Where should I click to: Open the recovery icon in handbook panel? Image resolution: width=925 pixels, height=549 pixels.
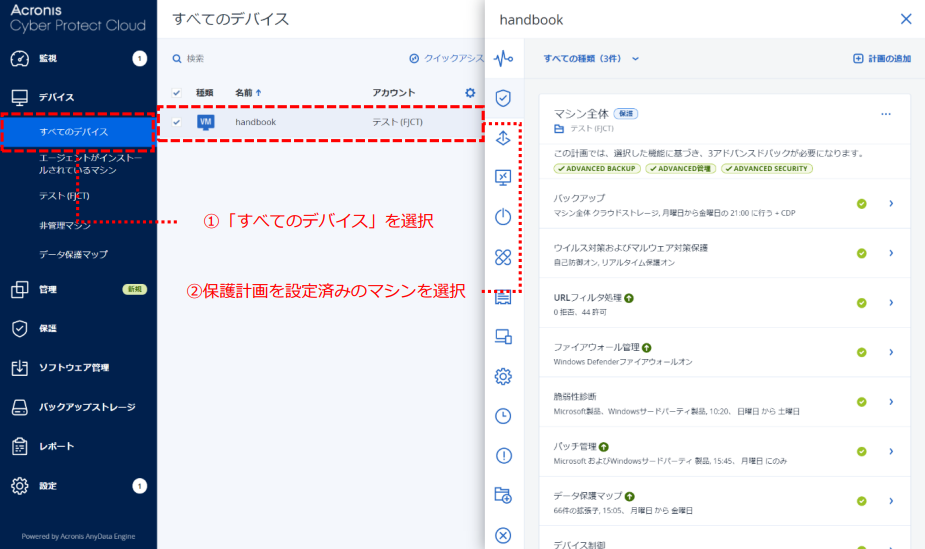click(503, 137)
